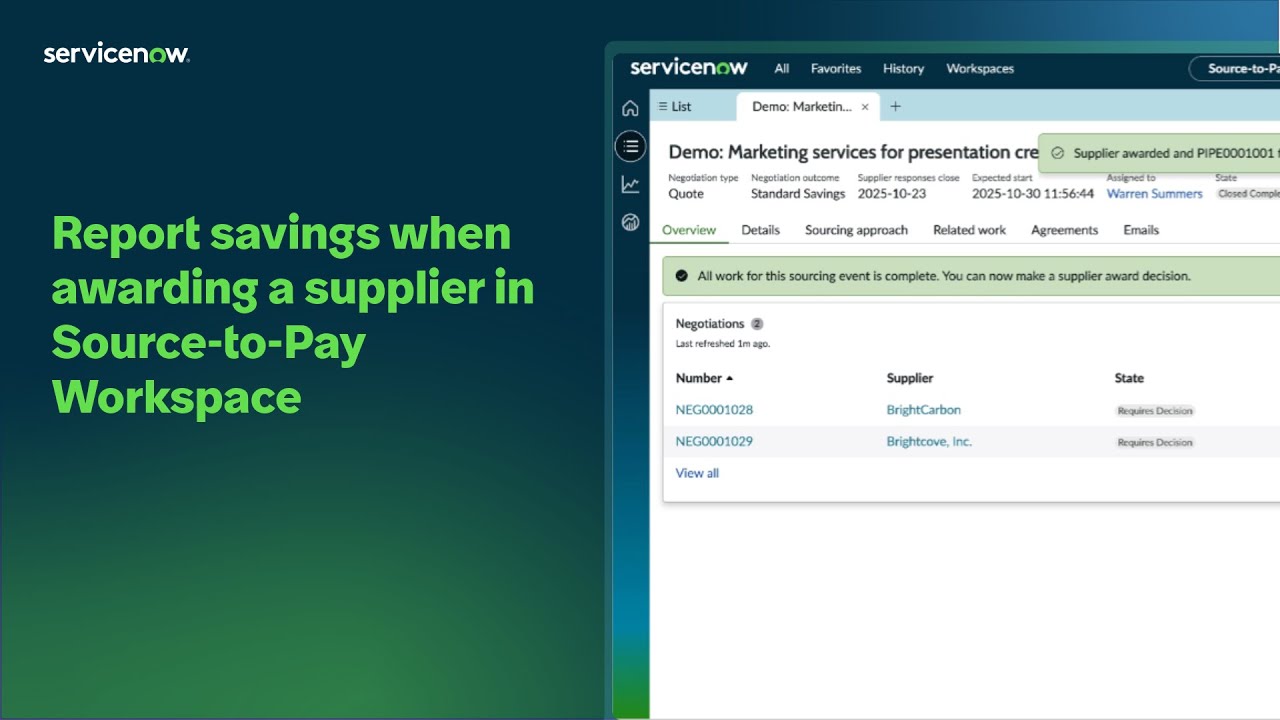Click the View all link
Screen dimensions: 1280x720
[696, 472]
